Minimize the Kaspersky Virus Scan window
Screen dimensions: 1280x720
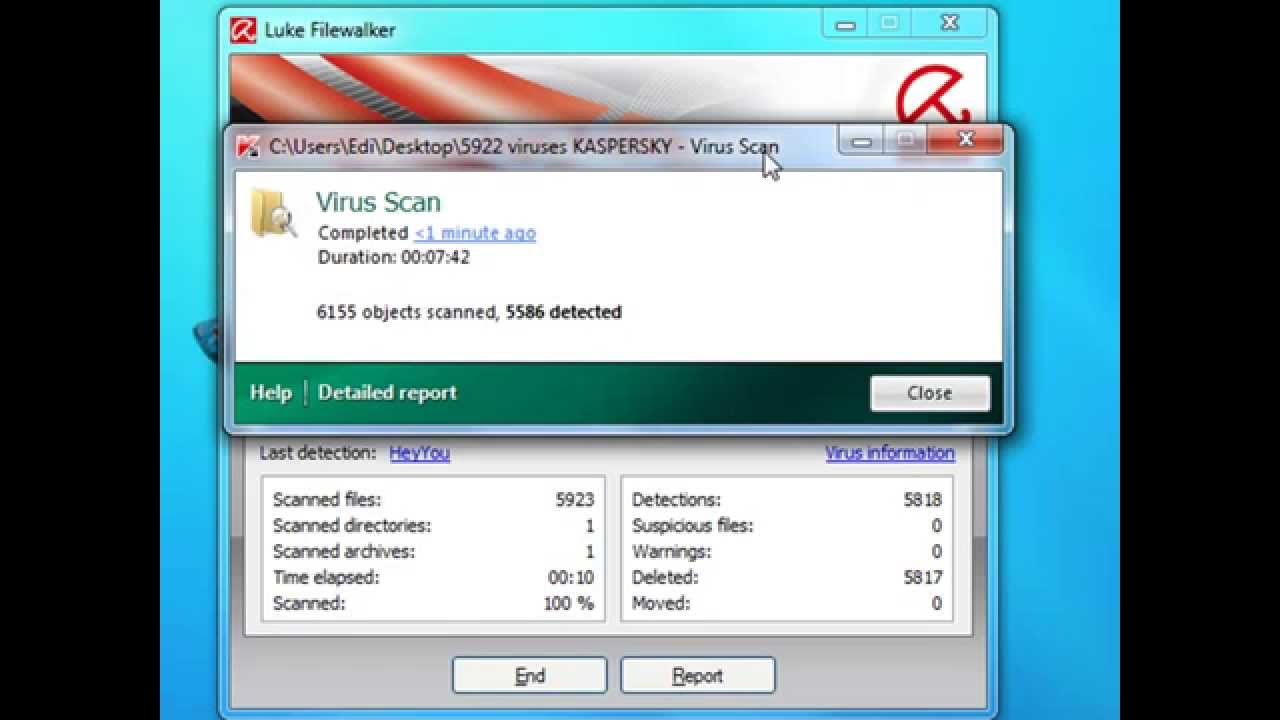click(861, 141)
